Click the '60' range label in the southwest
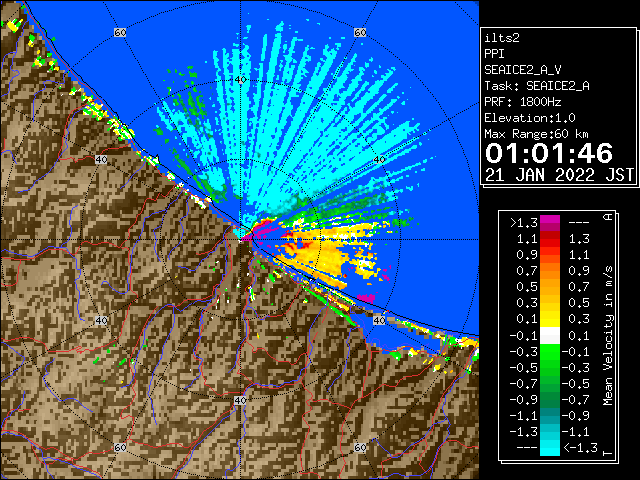640x480 pixels. click(x=120, y=447)
